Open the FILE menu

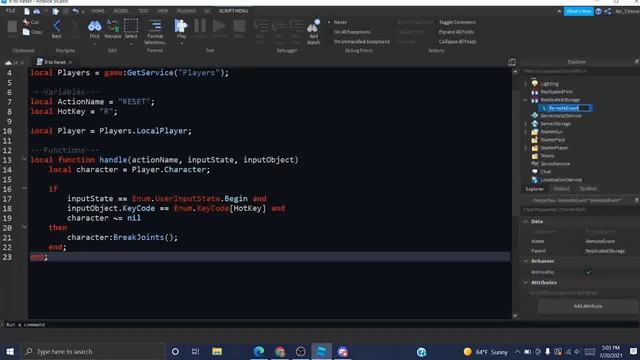(x=11, y=11)
